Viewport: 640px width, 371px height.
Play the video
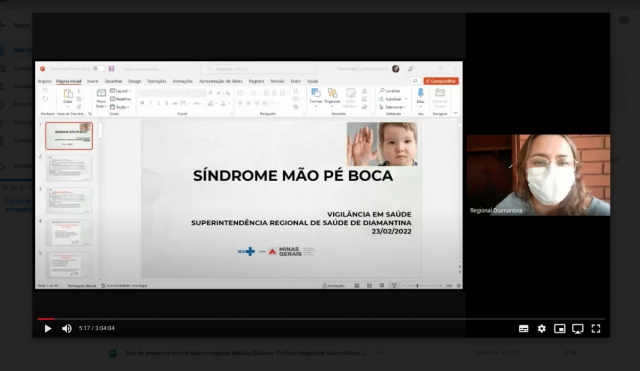point(48,329)
